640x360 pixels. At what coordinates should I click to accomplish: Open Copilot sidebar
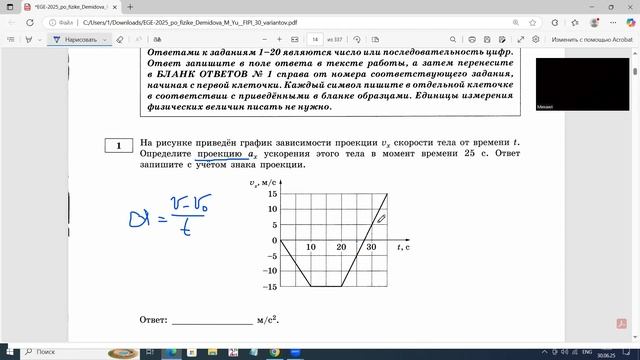[x=631, y=23]
